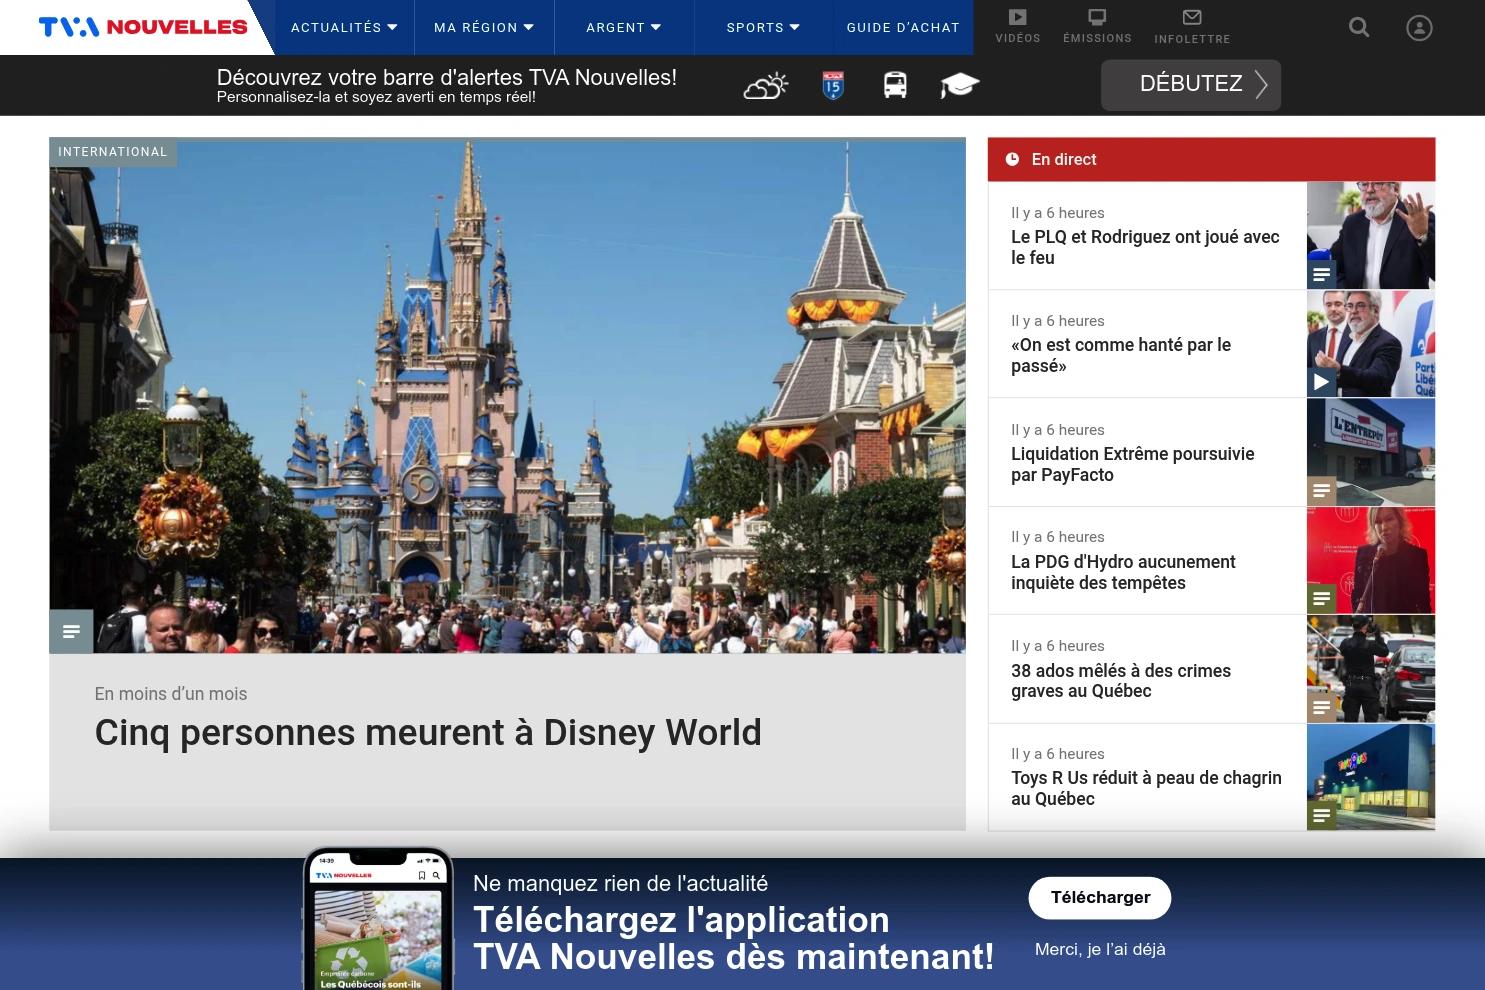Screen dimensions: 1485x990
Task: Open 'Toys R Us réduit à peau de chagrin'
Action: coord(1146,788)
